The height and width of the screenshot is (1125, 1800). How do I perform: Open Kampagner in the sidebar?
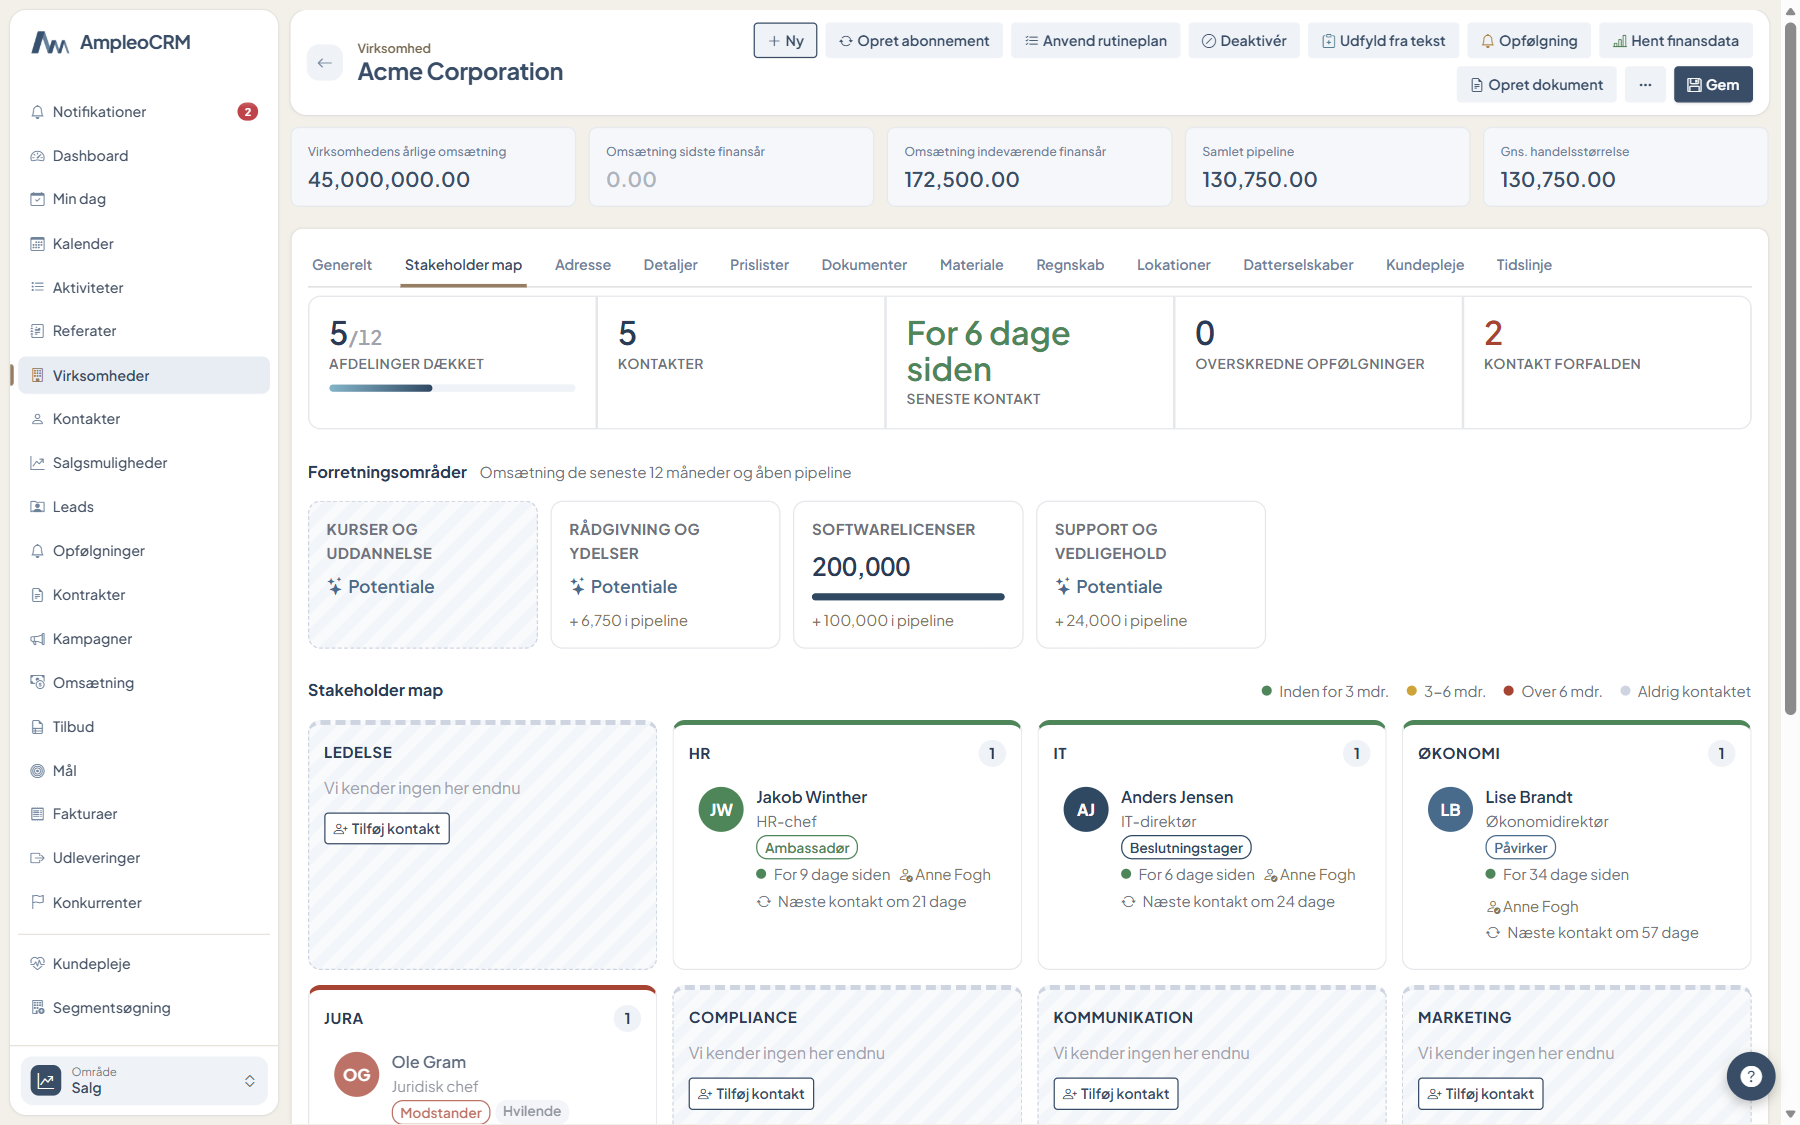[144, 639]
